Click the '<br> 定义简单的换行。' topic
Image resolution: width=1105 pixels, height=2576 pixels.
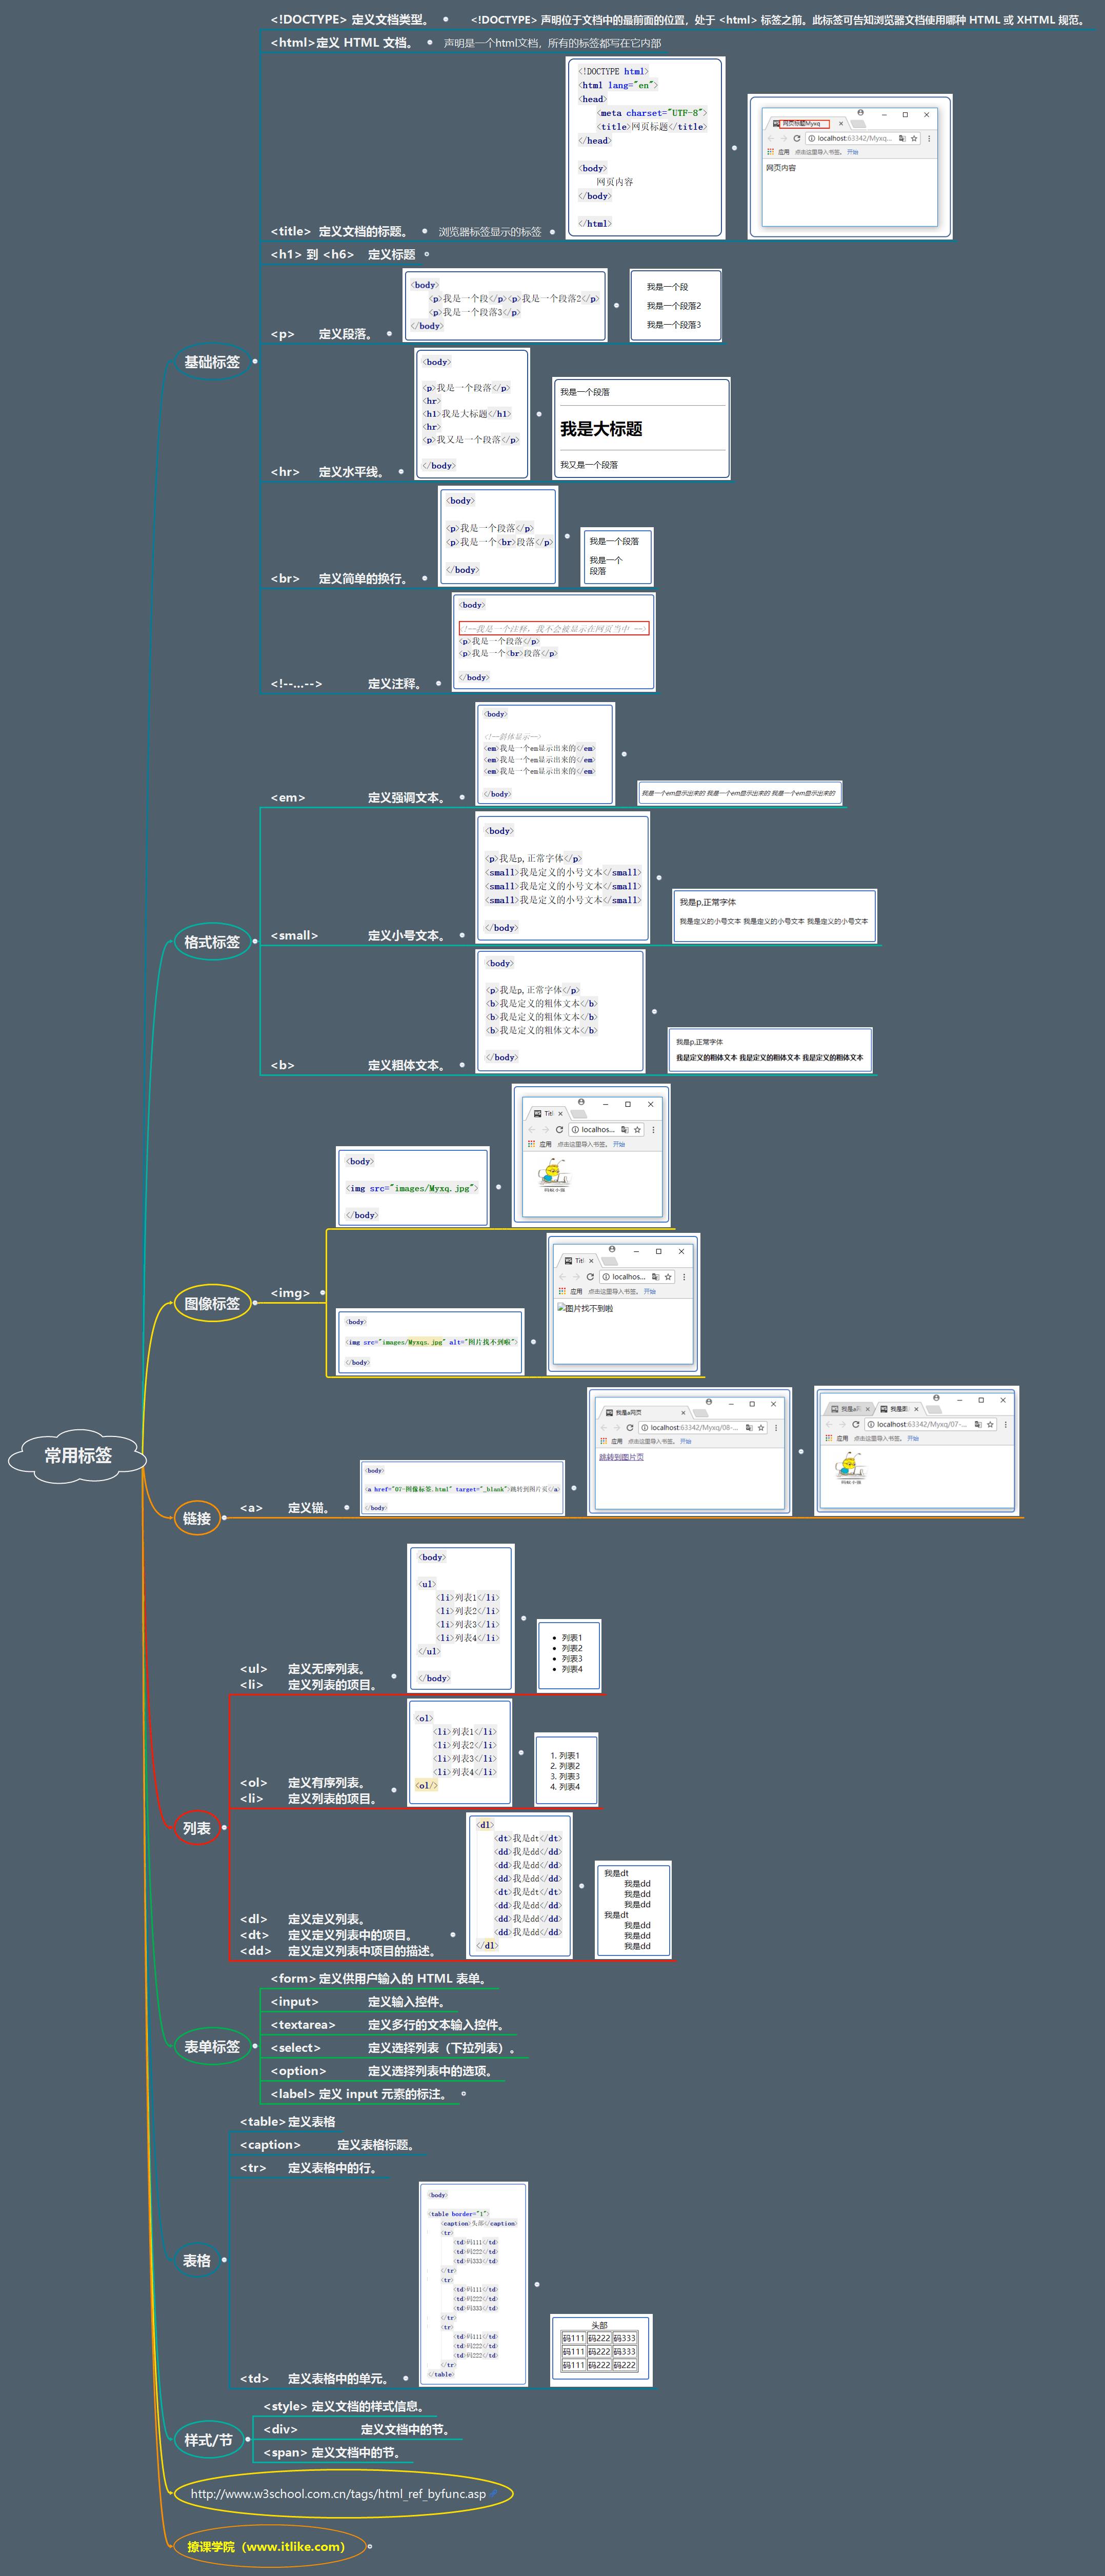pos(340,579)
